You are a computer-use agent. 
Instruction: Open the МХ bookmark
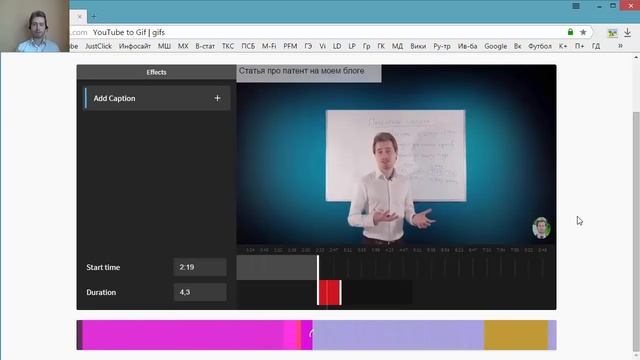pos(183,46)
